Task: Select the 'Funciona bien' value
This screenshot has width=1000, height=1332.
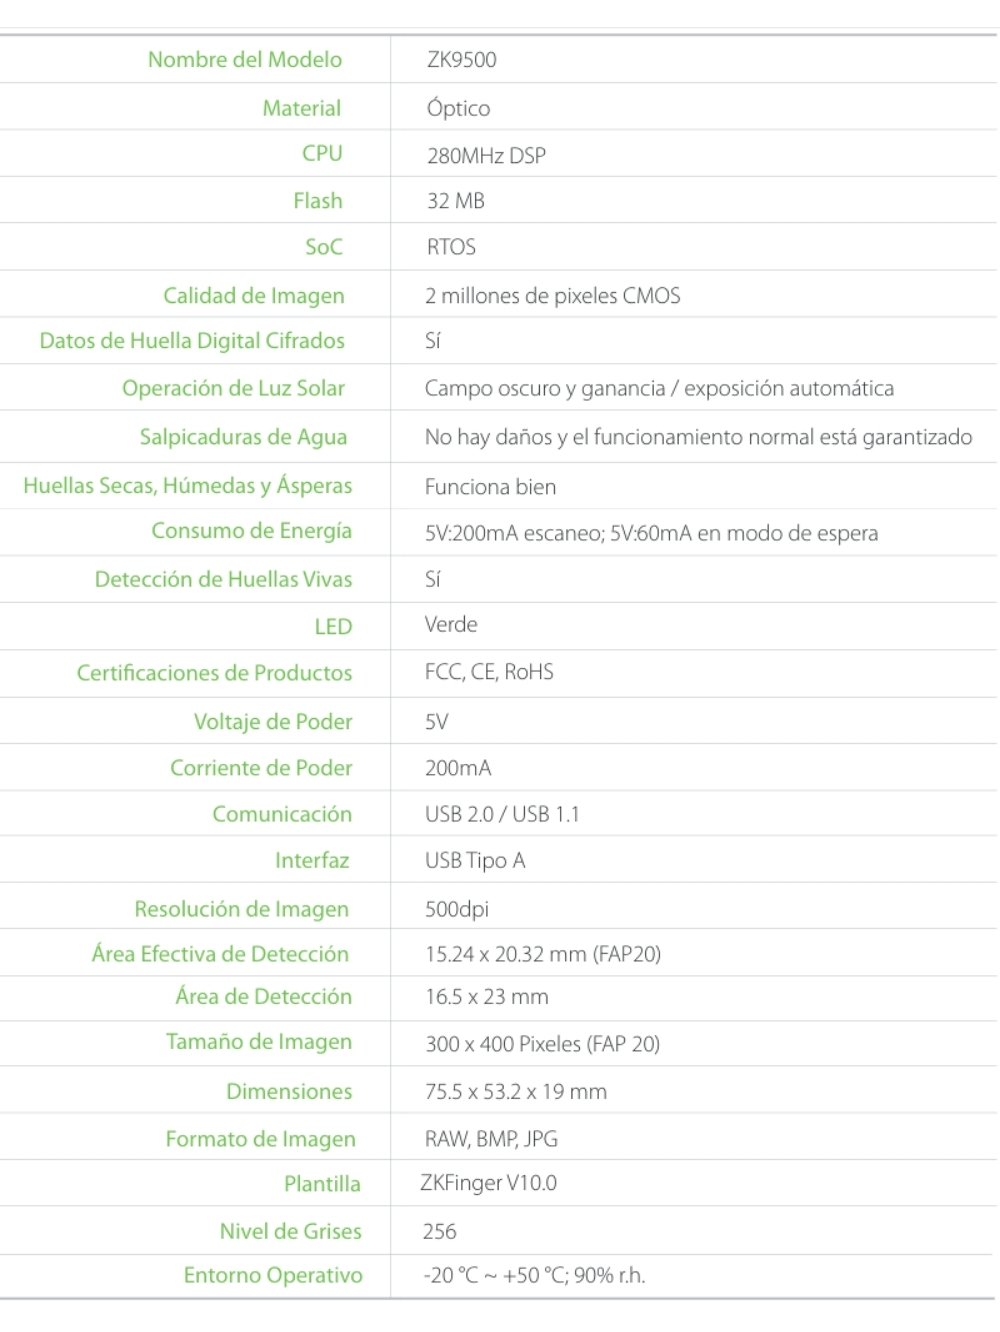Action: pyautogui.click(x=490, y=487)
